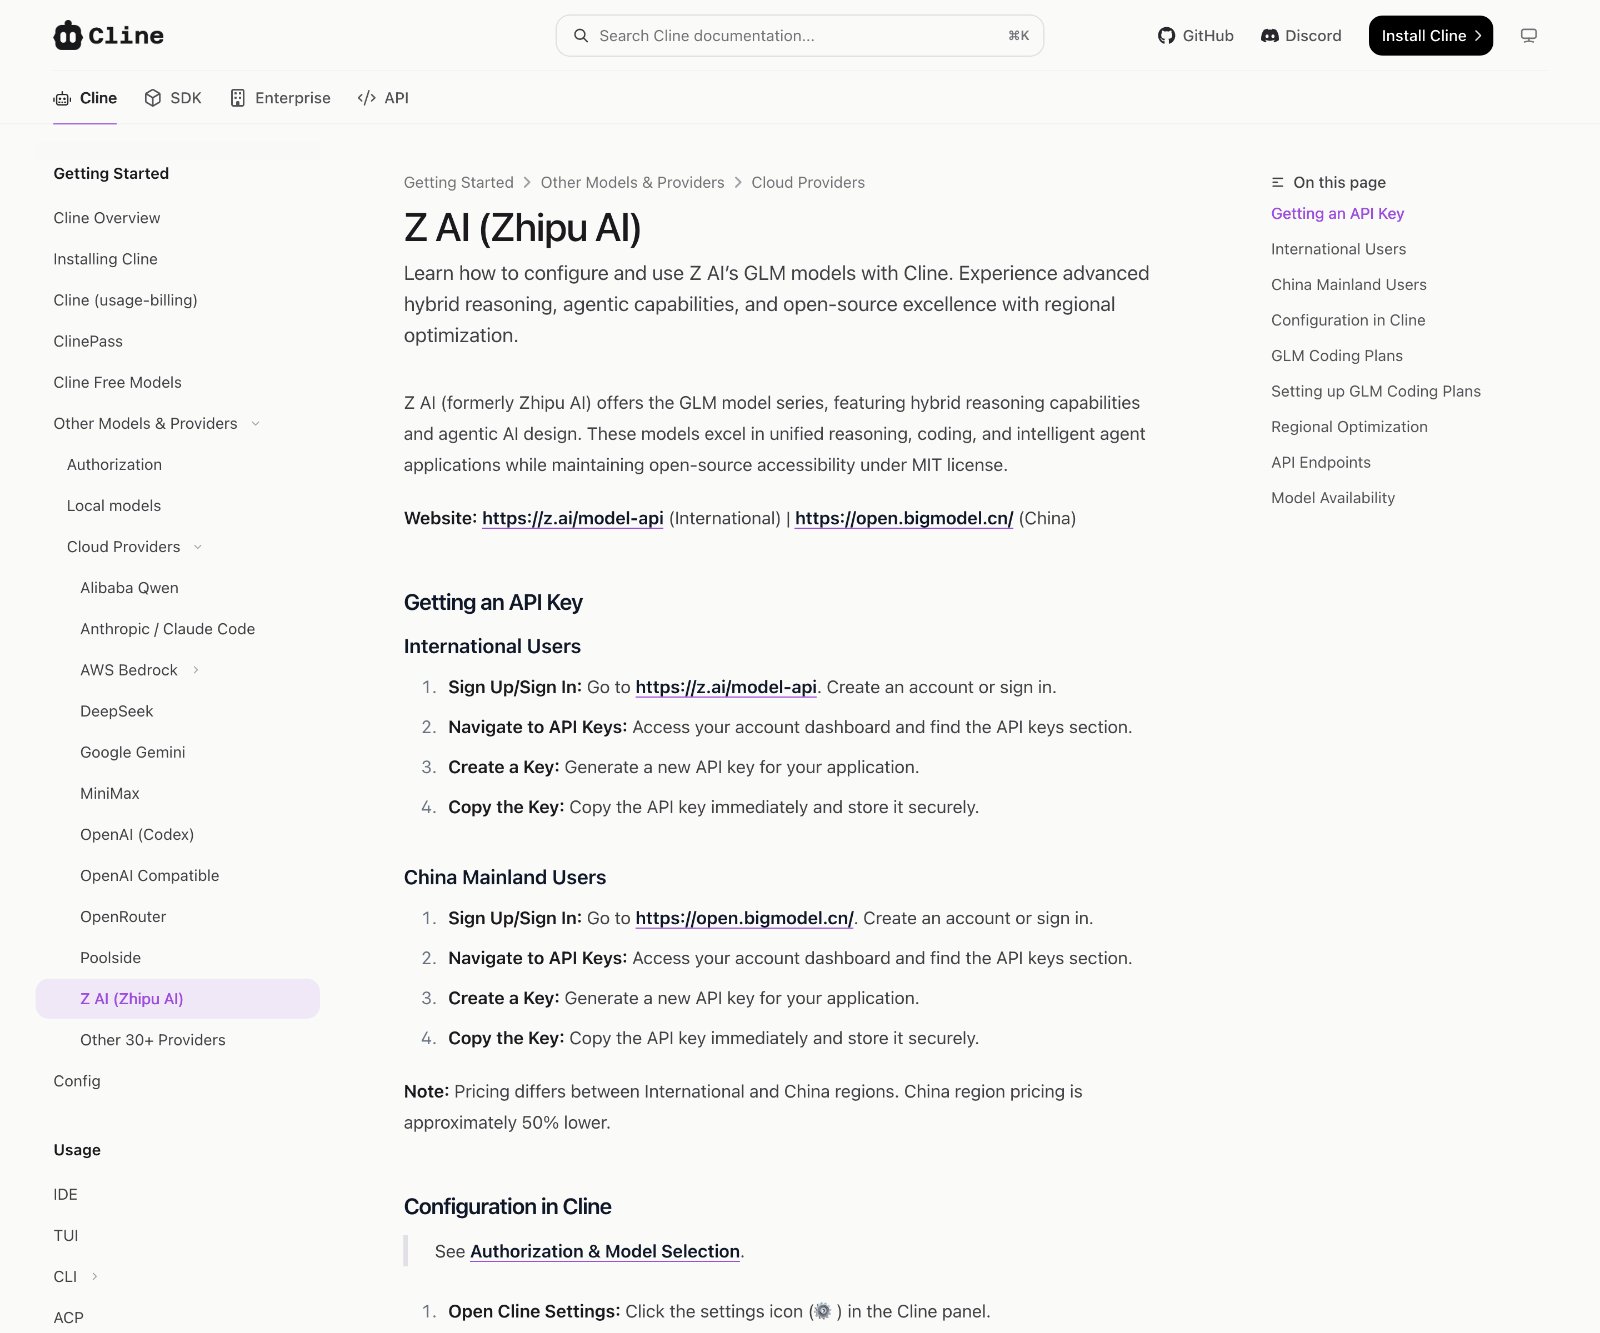Jump to China Mainland Users in outline
The image size is (1600, 1333).
point(1349,285)
